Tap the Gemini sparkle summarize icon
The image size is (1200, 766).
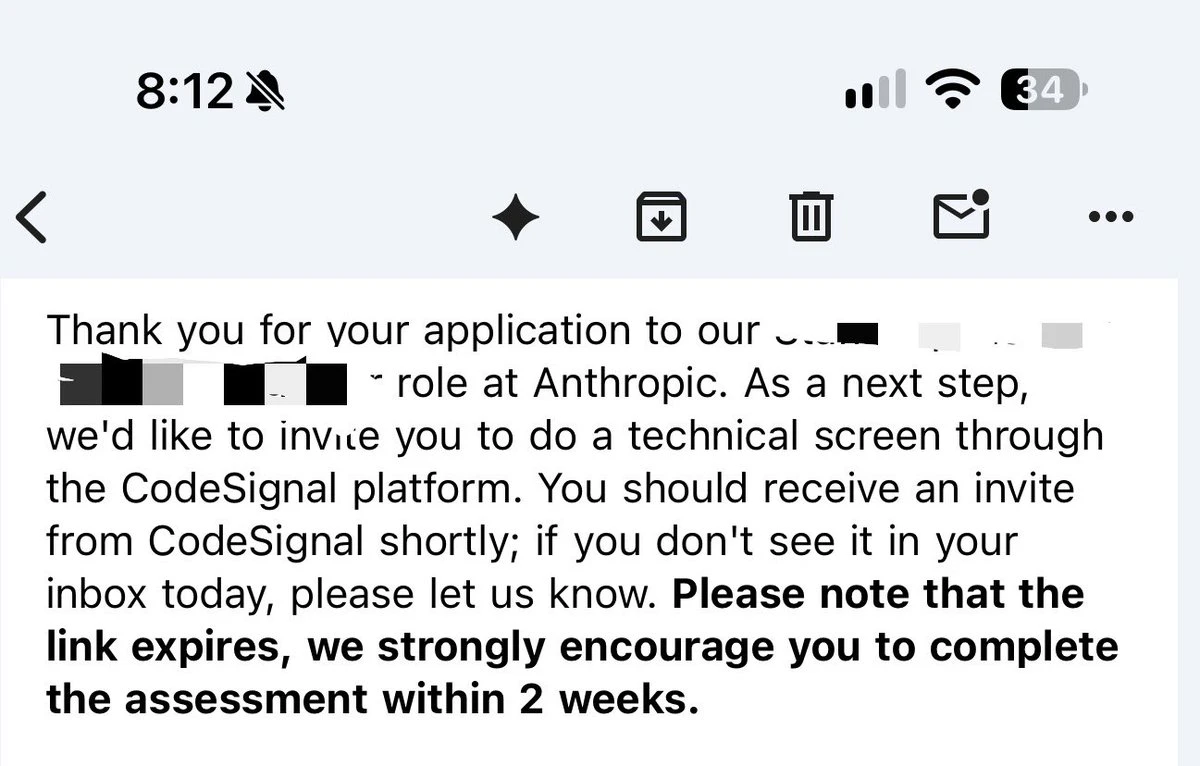coord(516,216)
